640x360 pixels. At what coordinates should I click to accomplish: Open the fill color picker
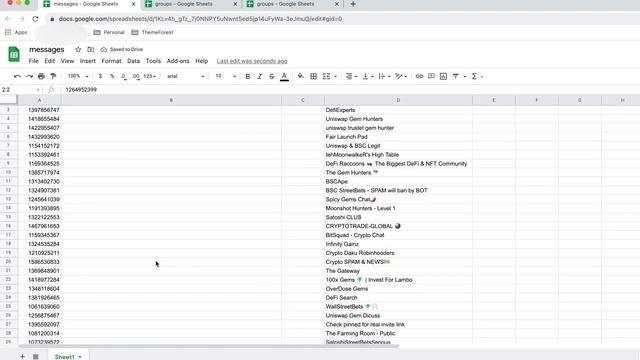[301, 76]
